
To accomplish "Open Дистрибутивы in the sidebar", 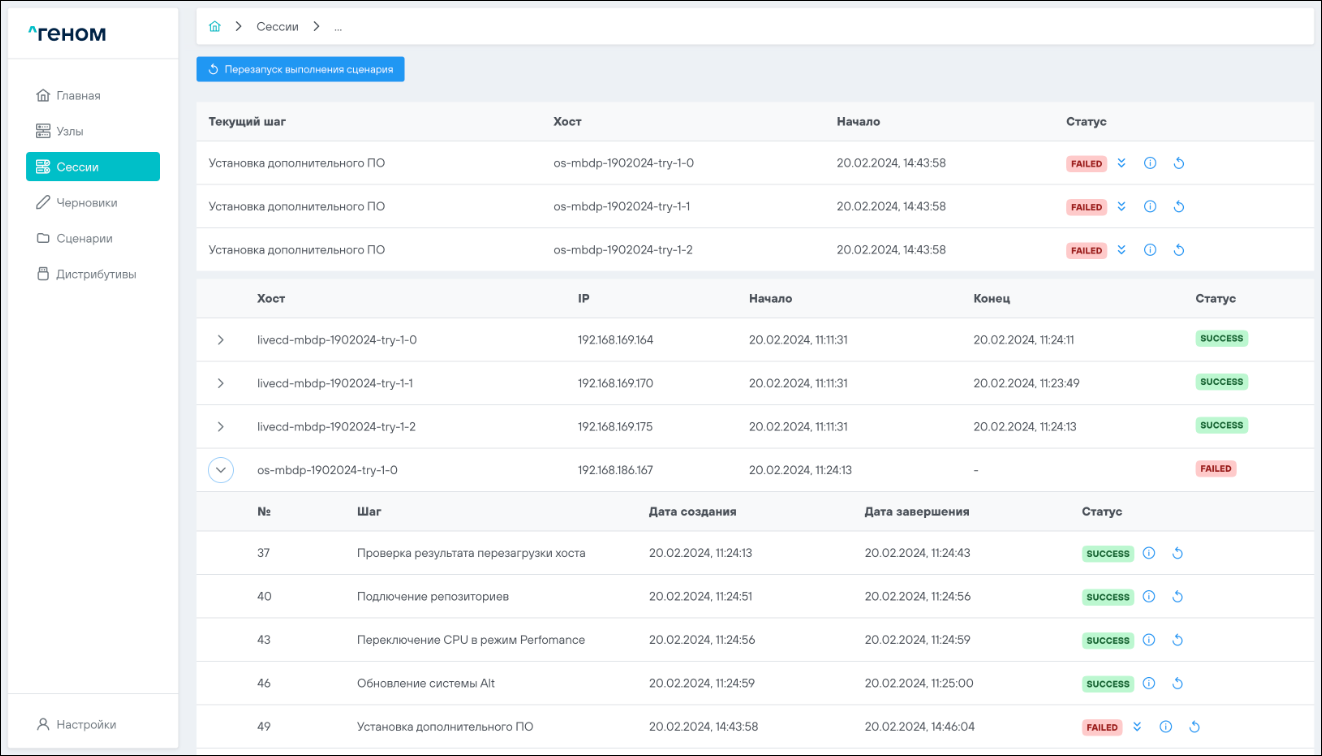I will pos(96,274).
